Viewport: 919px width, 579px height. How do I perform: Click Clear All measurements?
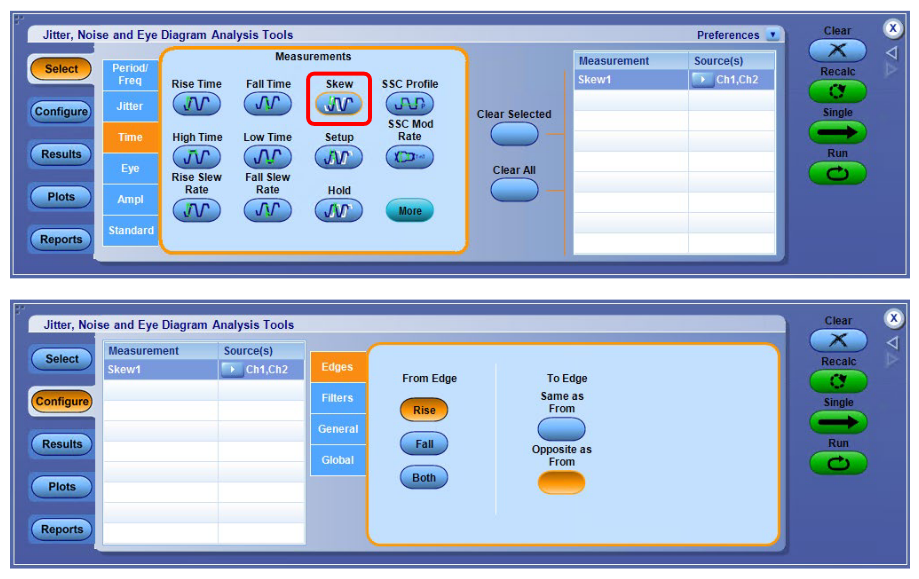click(x=514, y=189)
